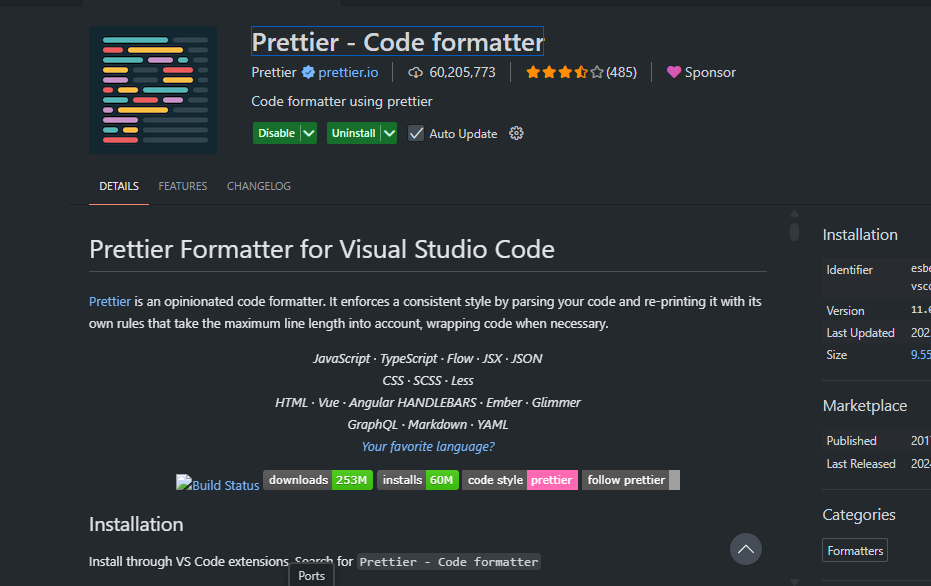This screenshot has height=586, width=931.
Task: Click the installs 60M badge
Action: point(417,480)
